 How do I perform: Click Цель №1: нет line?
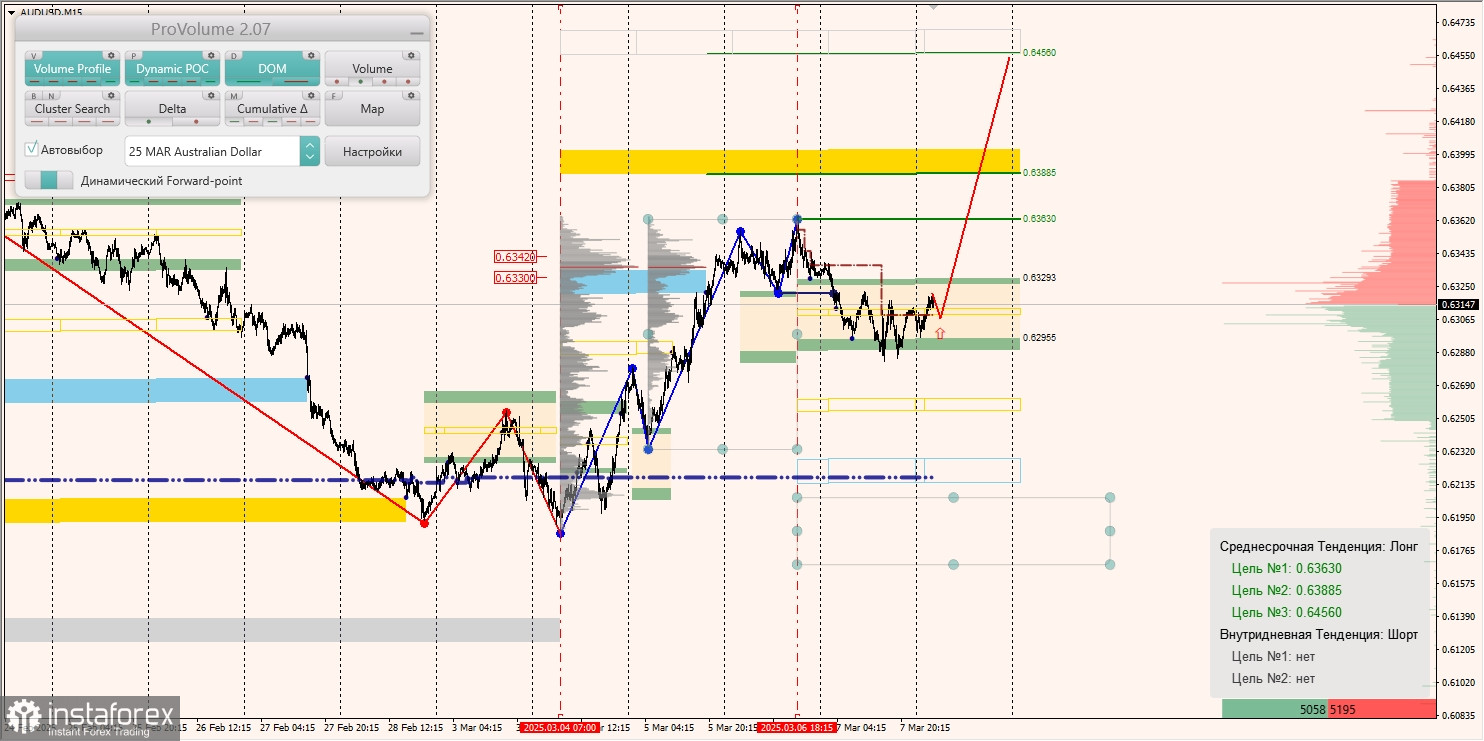1273,656
